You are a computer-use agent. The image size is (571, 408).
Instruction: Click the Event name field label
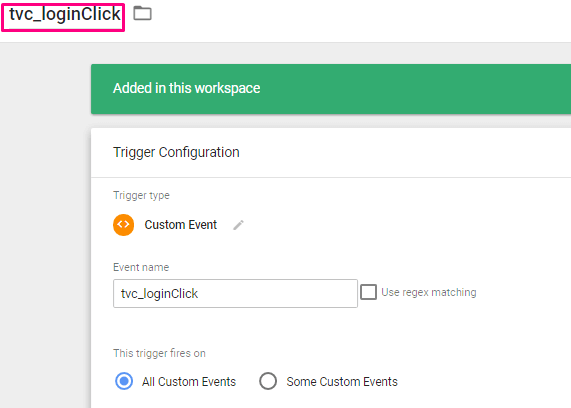[141, 267]
